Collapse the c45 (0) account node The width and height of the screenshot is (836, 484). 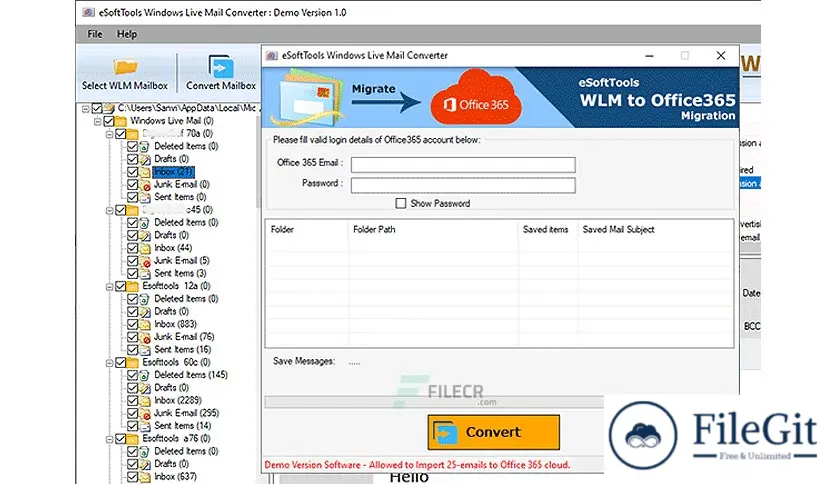[x=110, y=211]
